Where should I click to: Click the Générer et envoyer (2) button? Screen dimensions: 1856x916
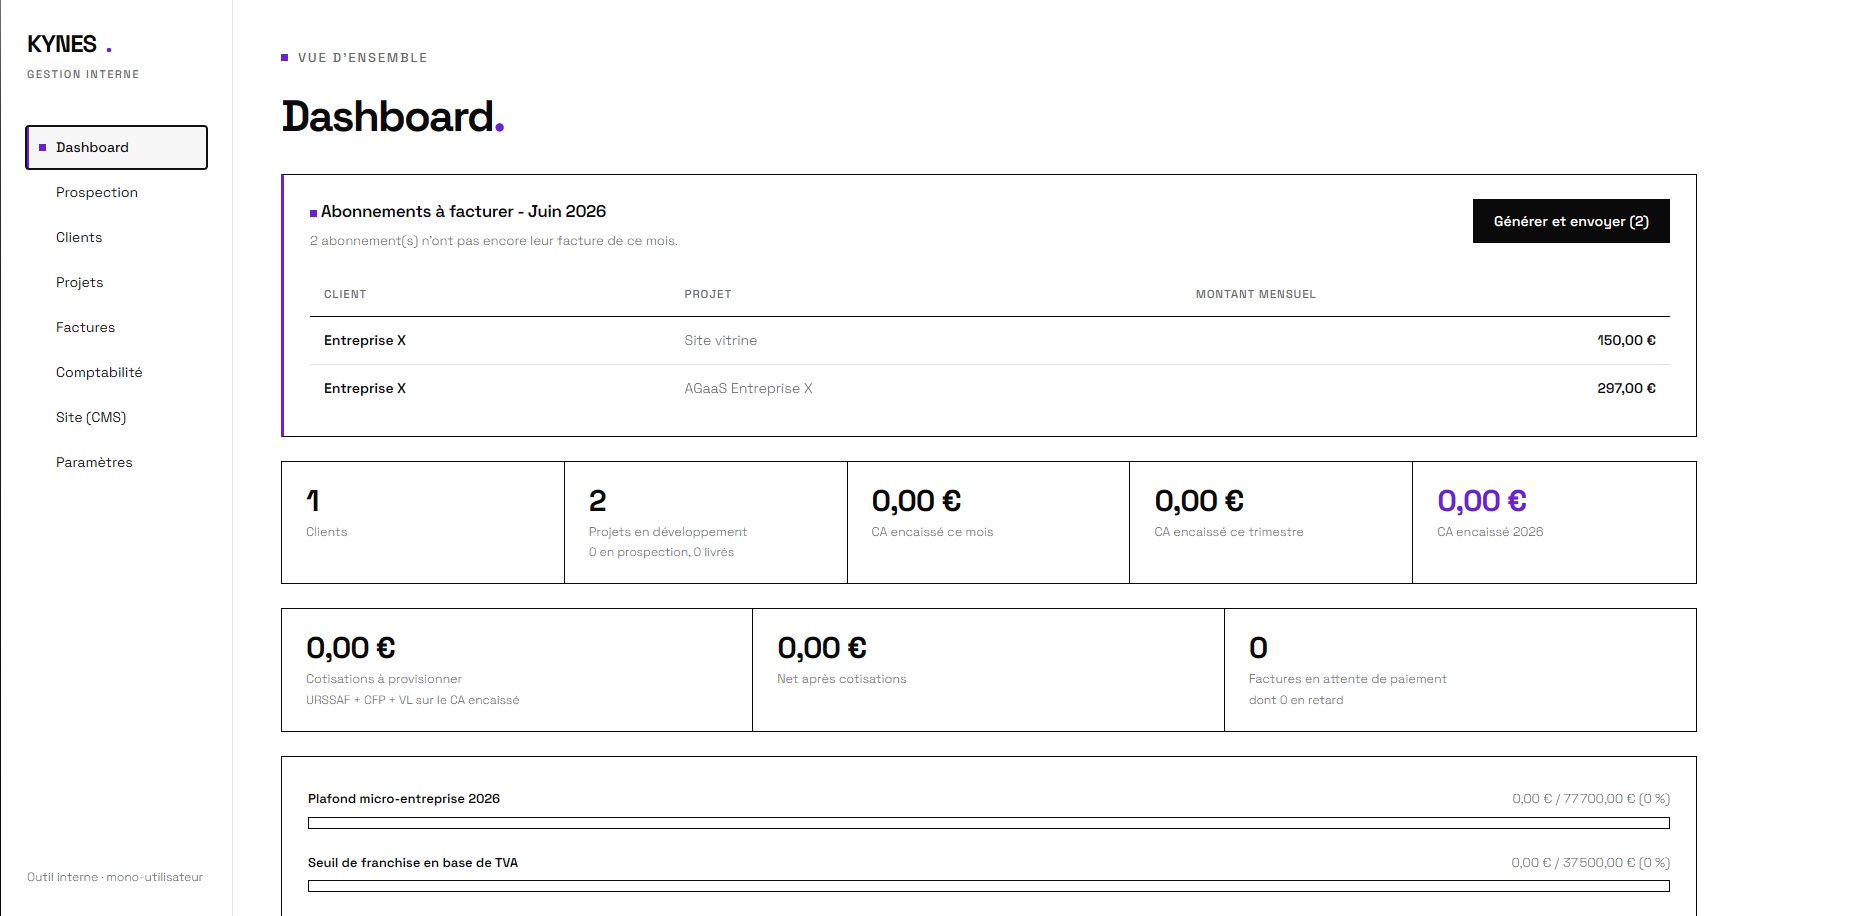(x=1571, y=221)
